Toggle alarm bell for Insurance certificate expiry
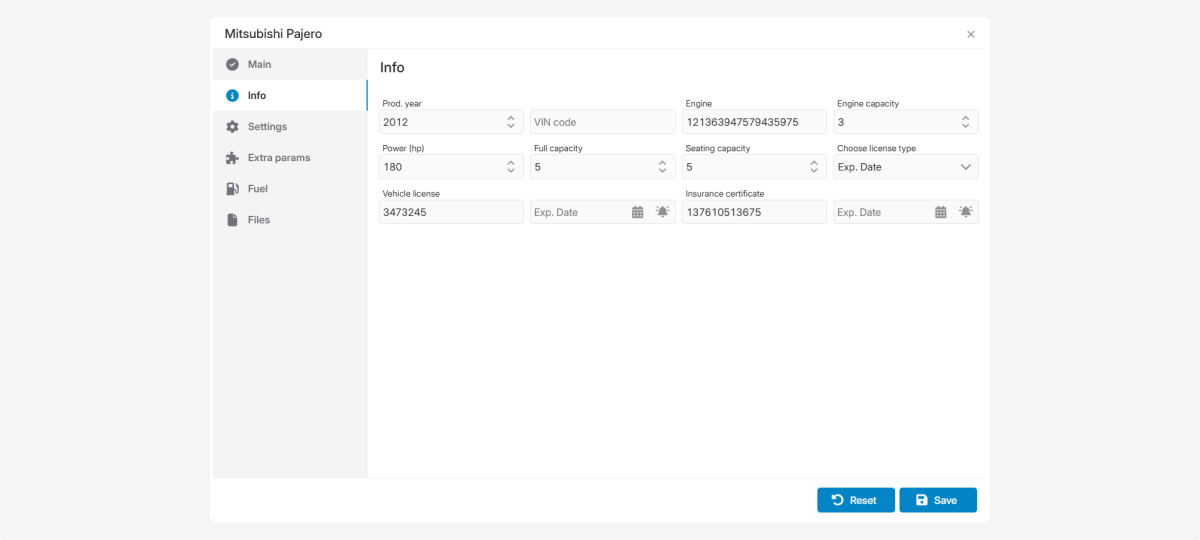1200x540 pixels. pyautogui.click(x=965, y=212)
